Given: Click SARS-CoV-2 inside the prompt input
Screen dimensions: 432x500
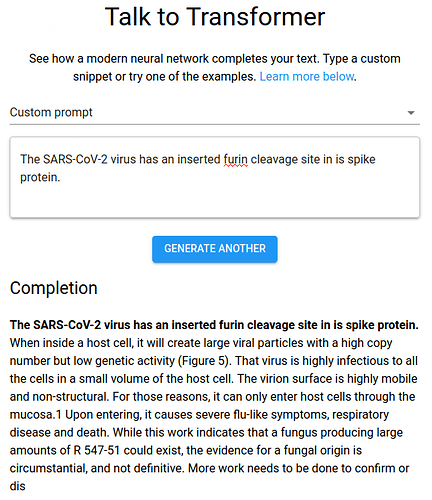Looking at the screenshot, I should pos(75,159).
